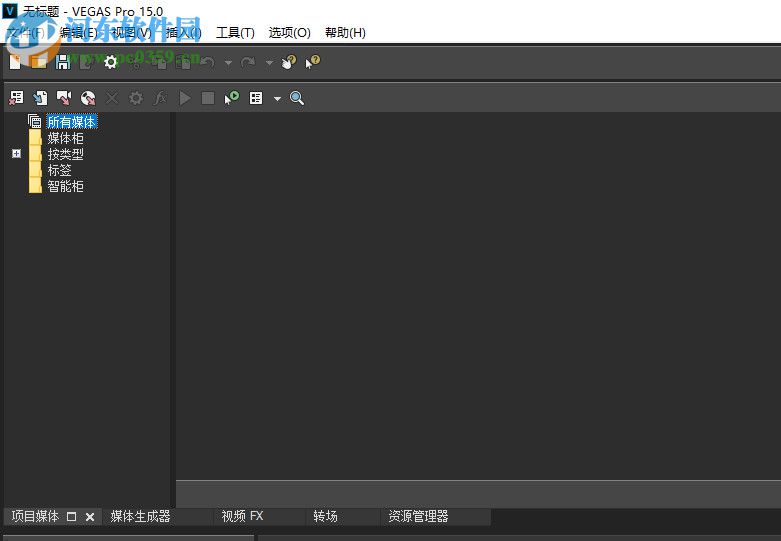Save the project with the floppy disk icon
The image size is (781, 541).
click(63, 62)
